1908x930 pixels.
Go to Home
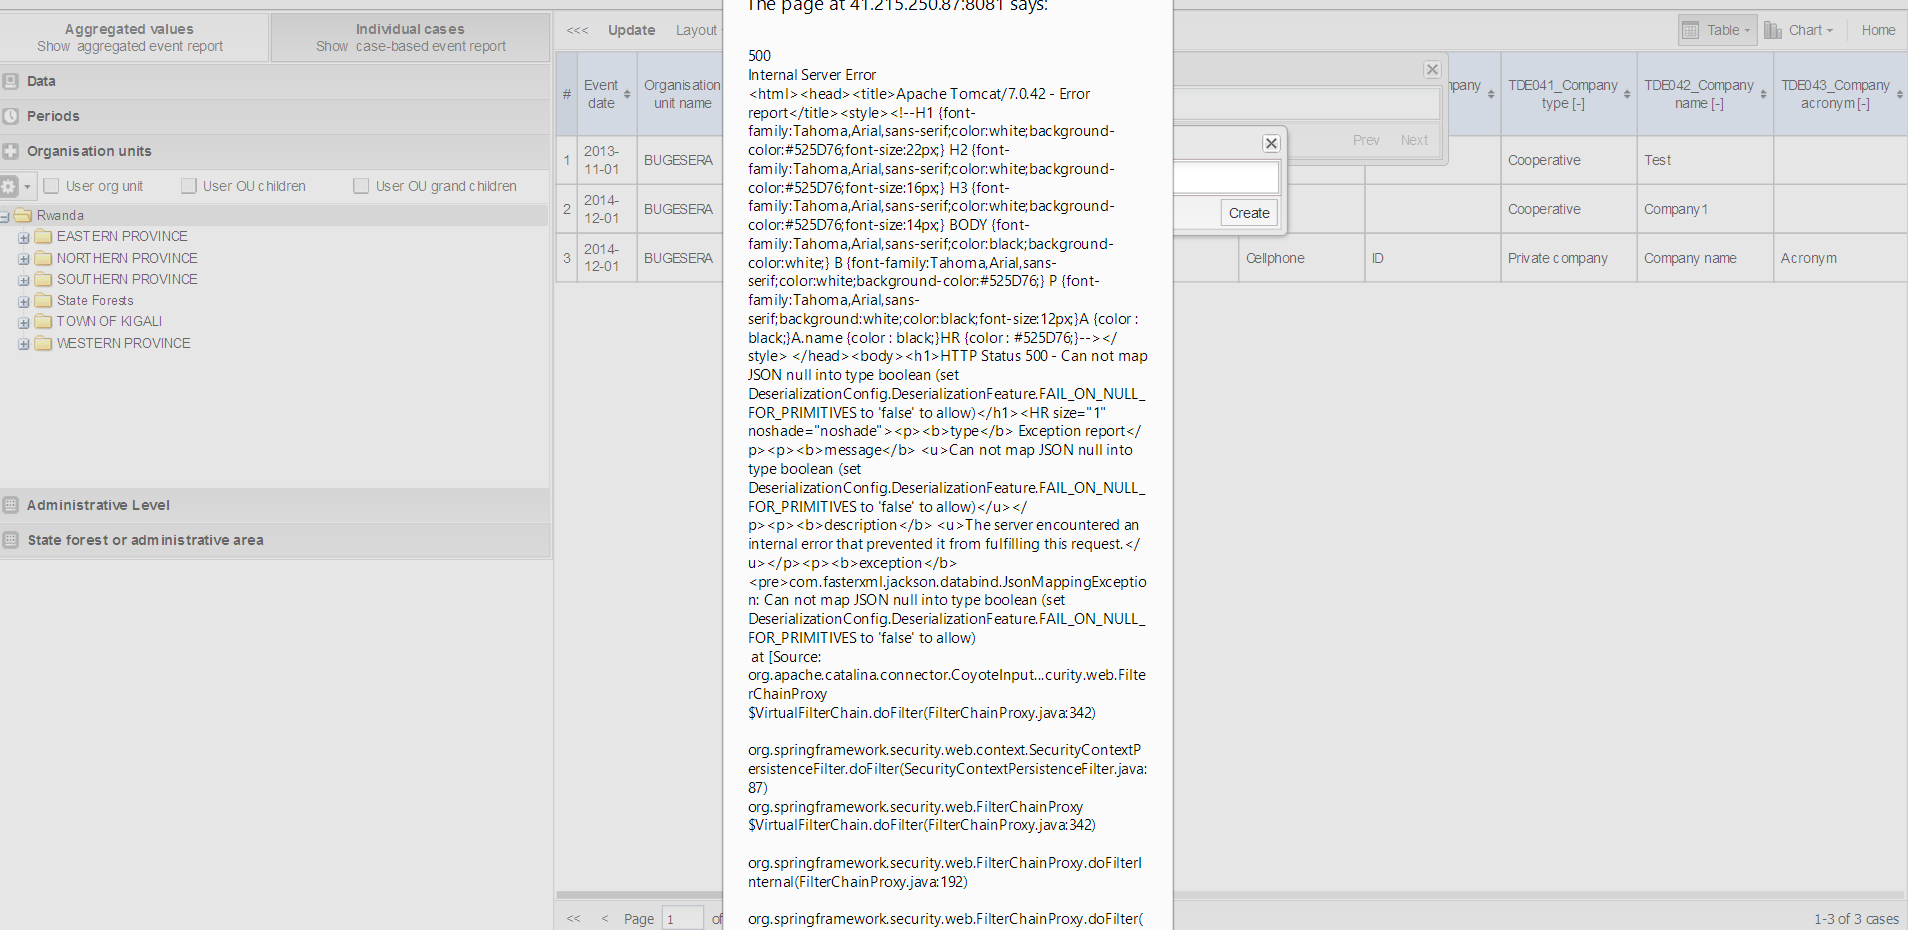1878,30
